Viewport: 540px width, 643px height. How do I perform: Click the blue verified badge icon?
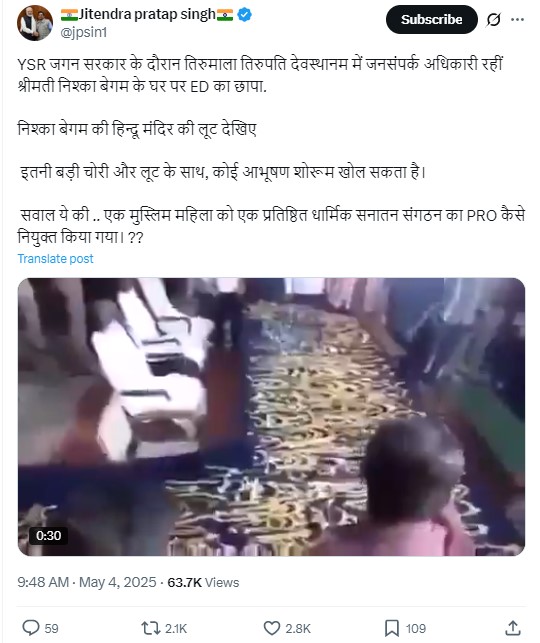245,15
